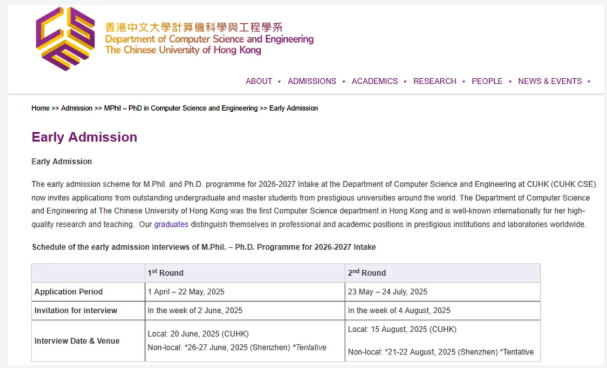The width and height of the screenshot is (607, 368).
Task: Click the schedule of early admission interviews heading
Action: 204,247
